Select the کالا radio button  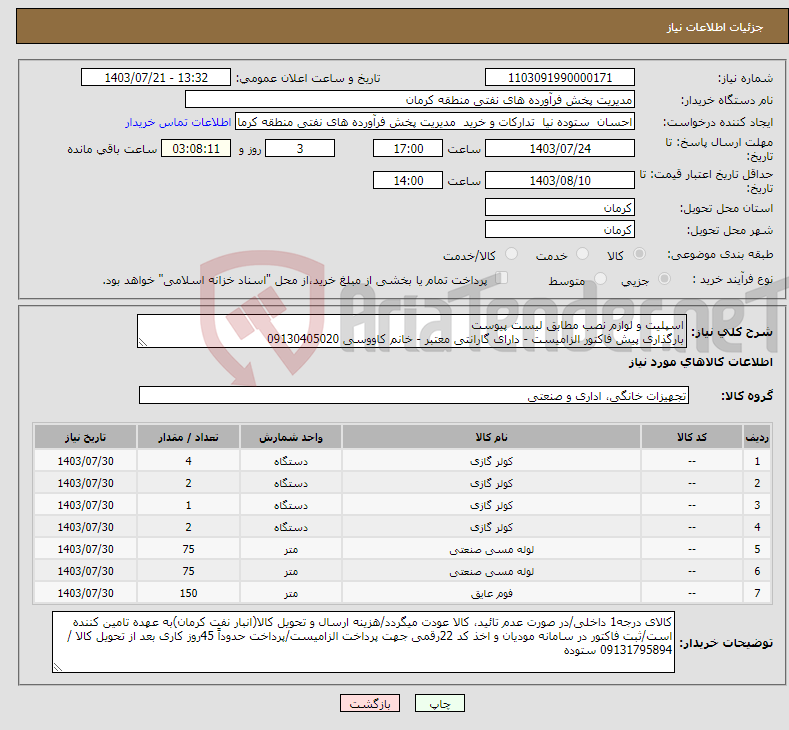(639, 254)
